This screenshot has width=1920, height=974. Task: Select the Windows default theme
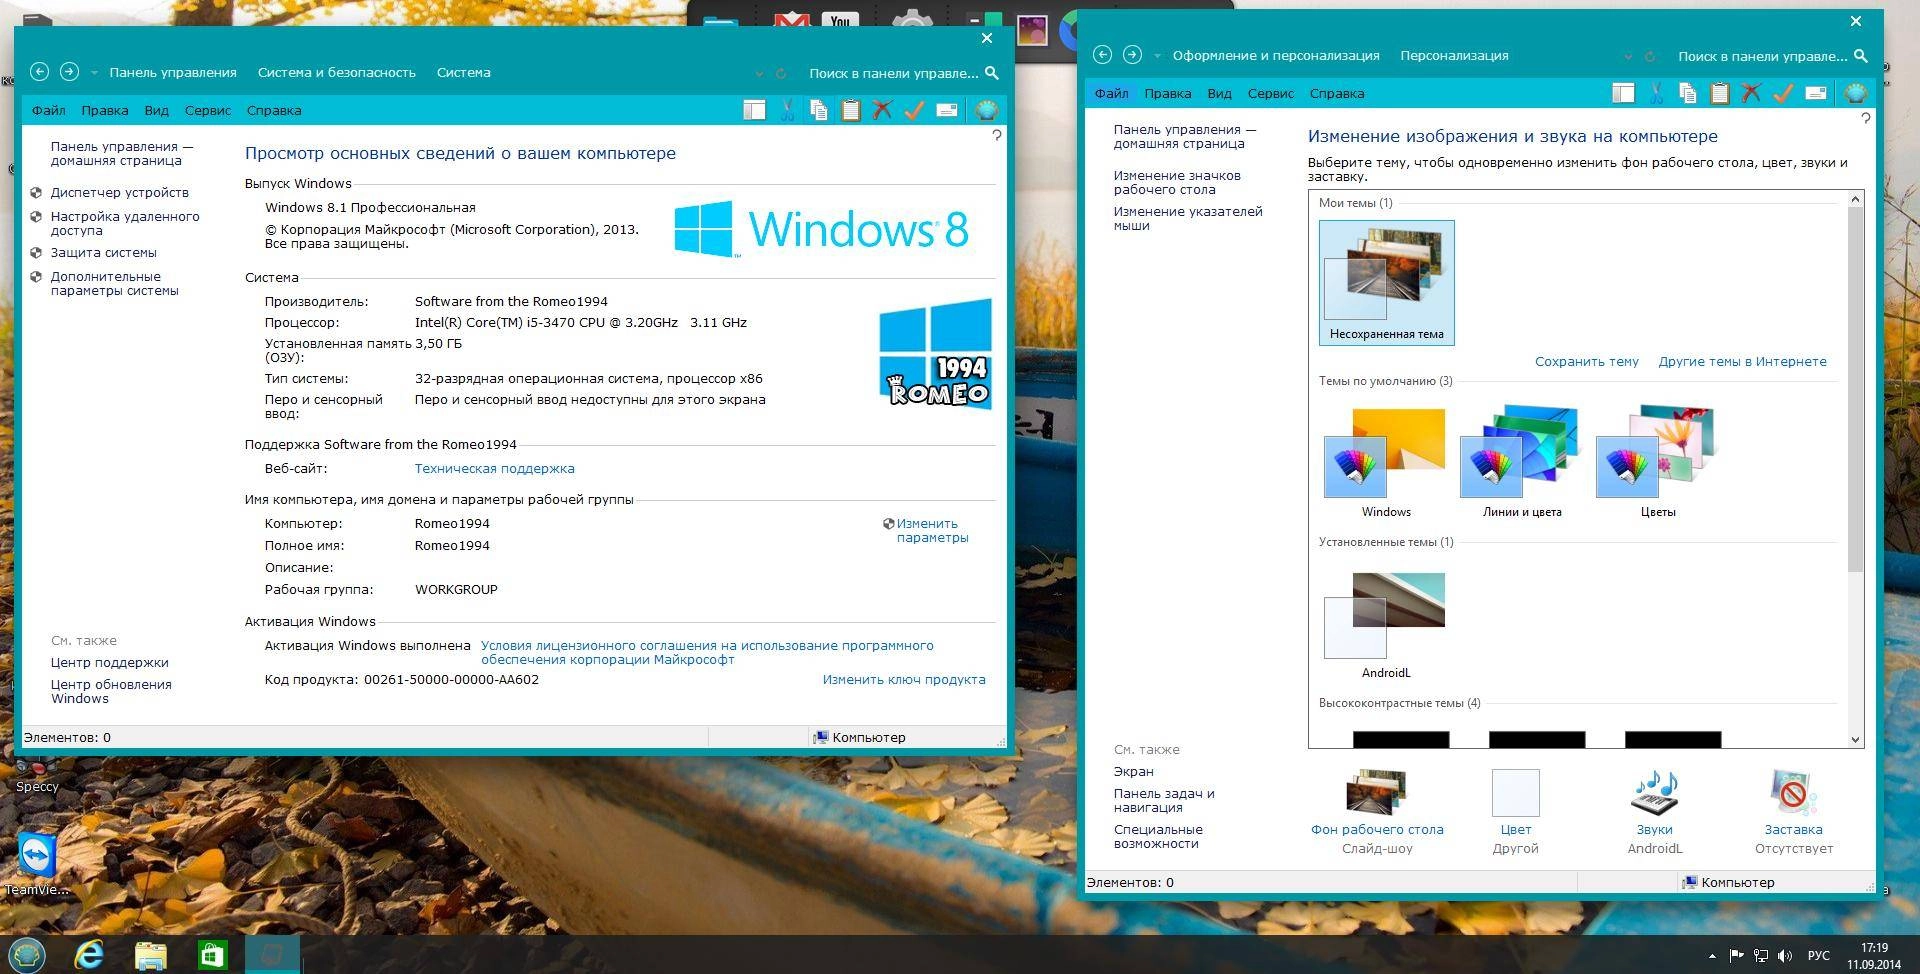1385,462
